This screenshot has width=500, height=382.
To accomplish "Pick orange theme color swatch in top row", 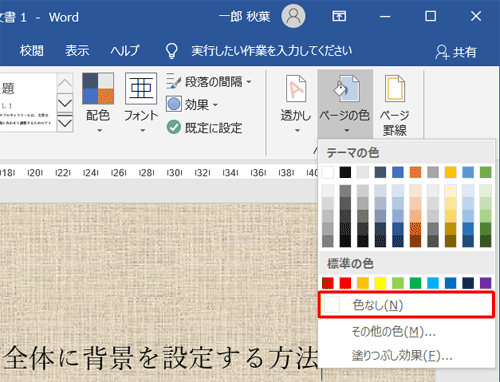I will pyautogui.click(x=415, y=172).
